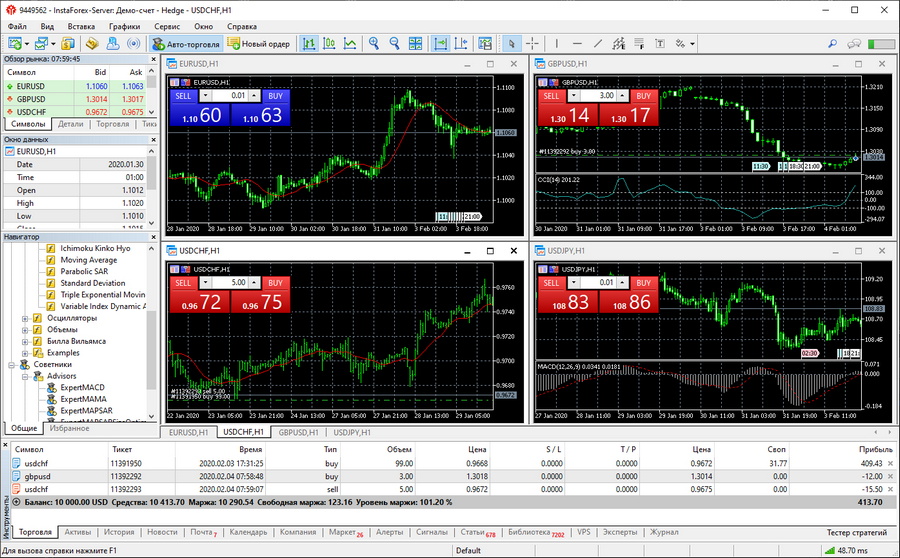Toggle the chart auto-scroll toolbar button
The height and width of the screenshot is (558, 900).
(x=441, y=44)
